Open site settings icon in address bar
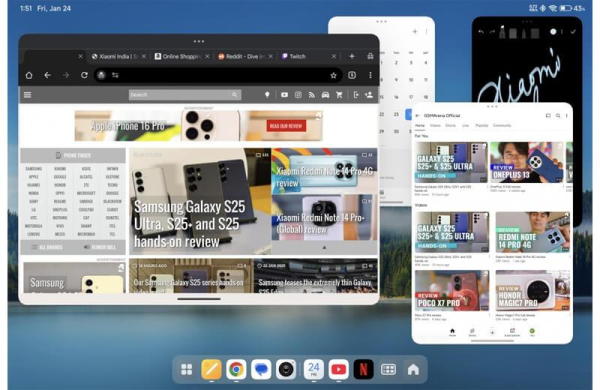Screen dimensions: 600x390 point(115,75)
